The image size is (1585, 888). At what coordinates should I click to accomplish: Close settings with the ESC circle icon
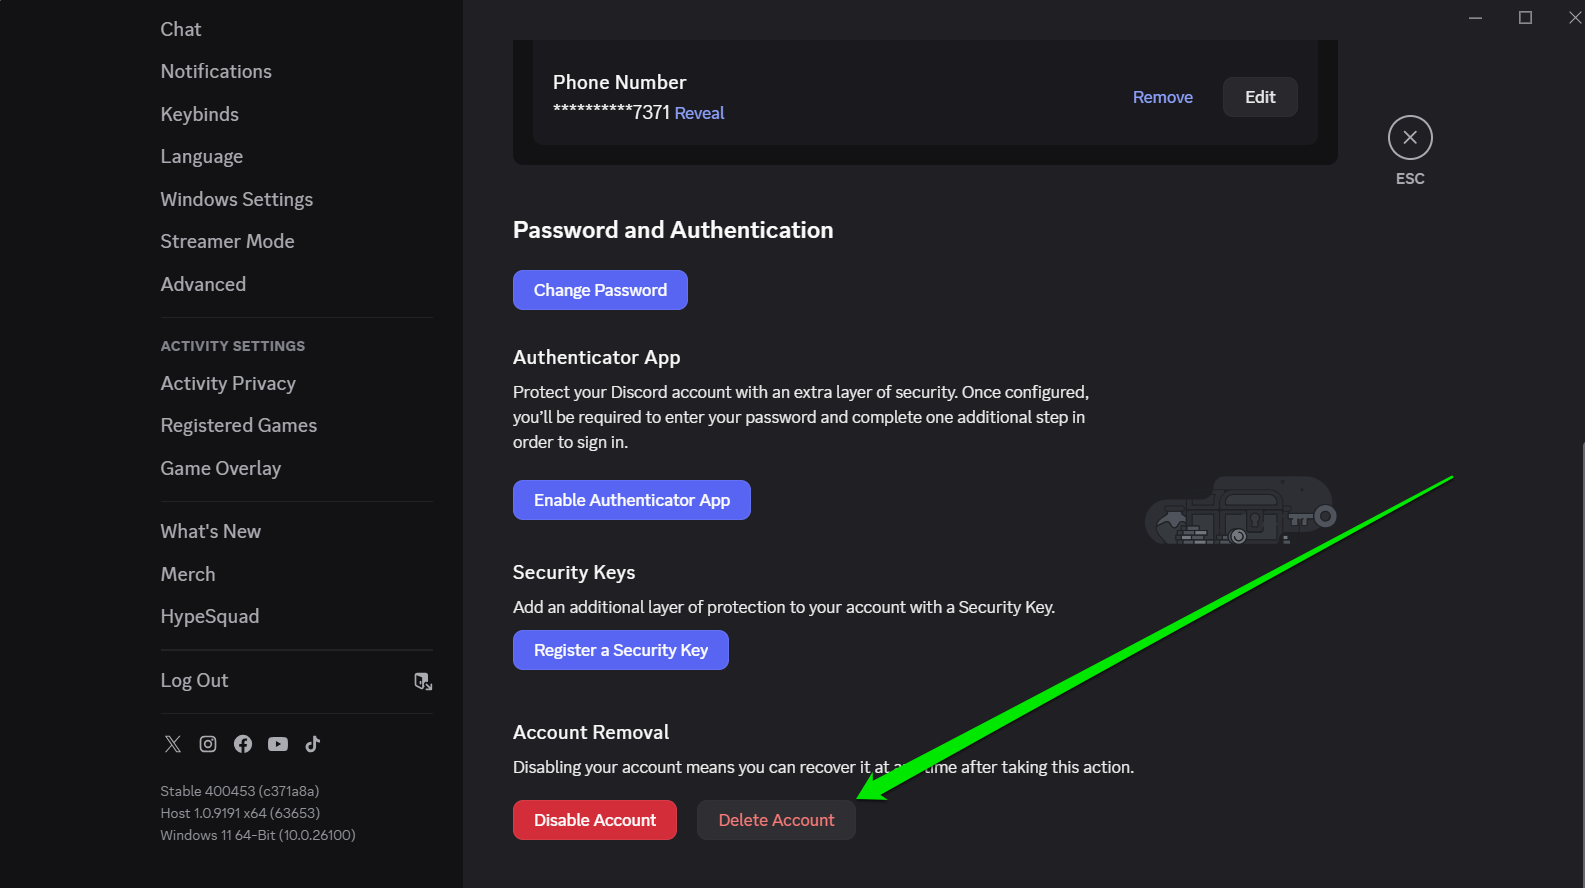pyautogui.click(x=1410, y=138)
